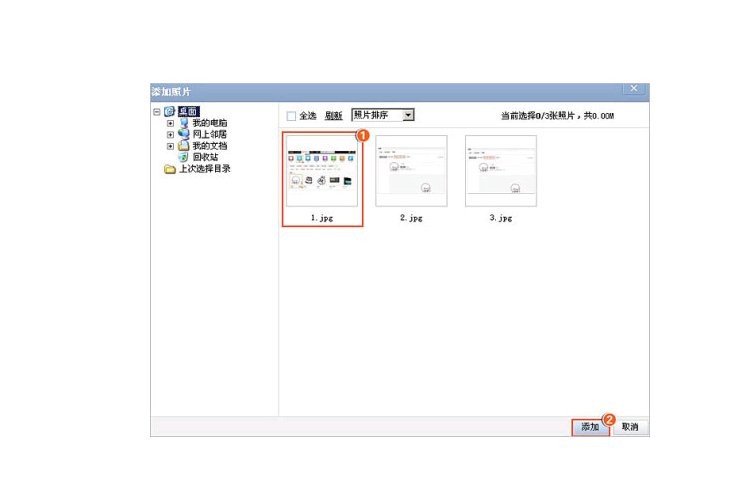Viewport: 754px width, 477px height.
Task: Click the 取消 cancel button
Action: click(630, 427)
